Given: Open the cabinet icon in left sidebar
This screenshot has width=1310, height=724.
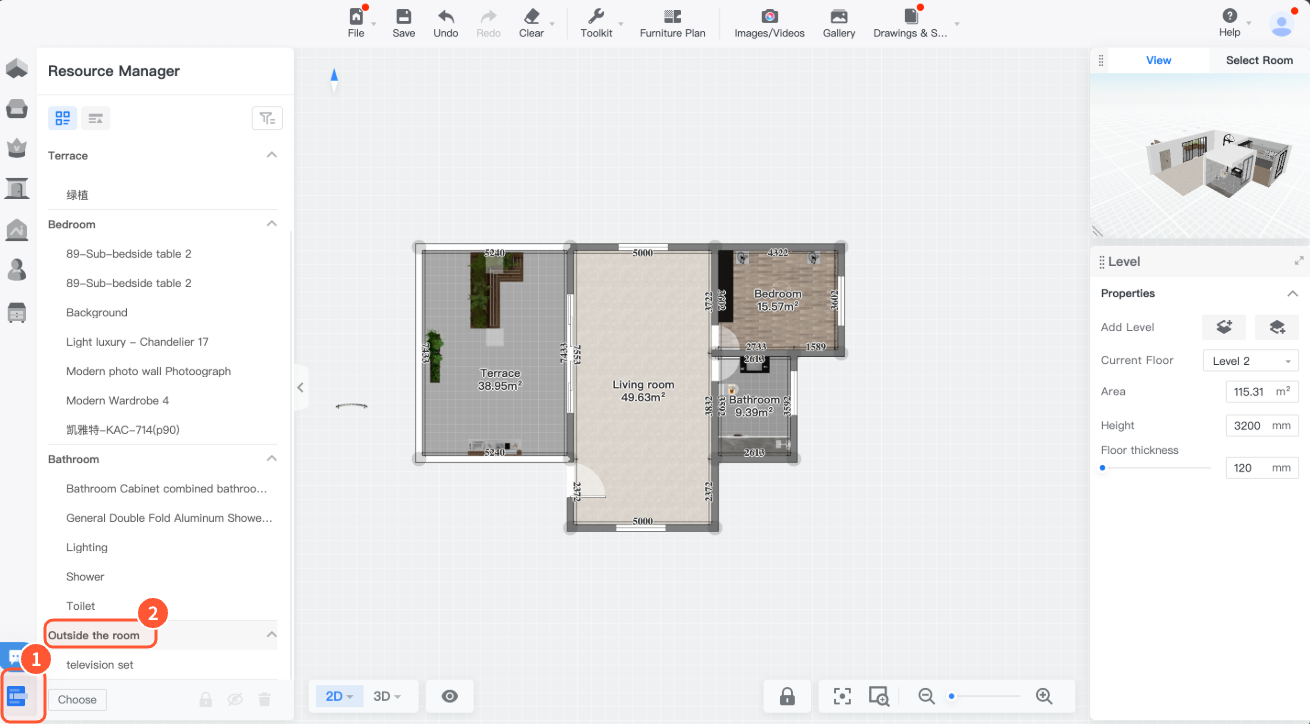Looking at the screenshot, I should pyautogui.click(x=17, y=311).
